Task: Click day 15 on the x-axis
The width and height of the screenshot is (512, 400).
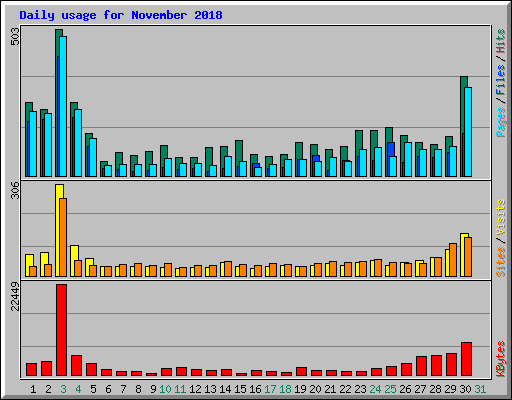Action: (x=240, y=389)
